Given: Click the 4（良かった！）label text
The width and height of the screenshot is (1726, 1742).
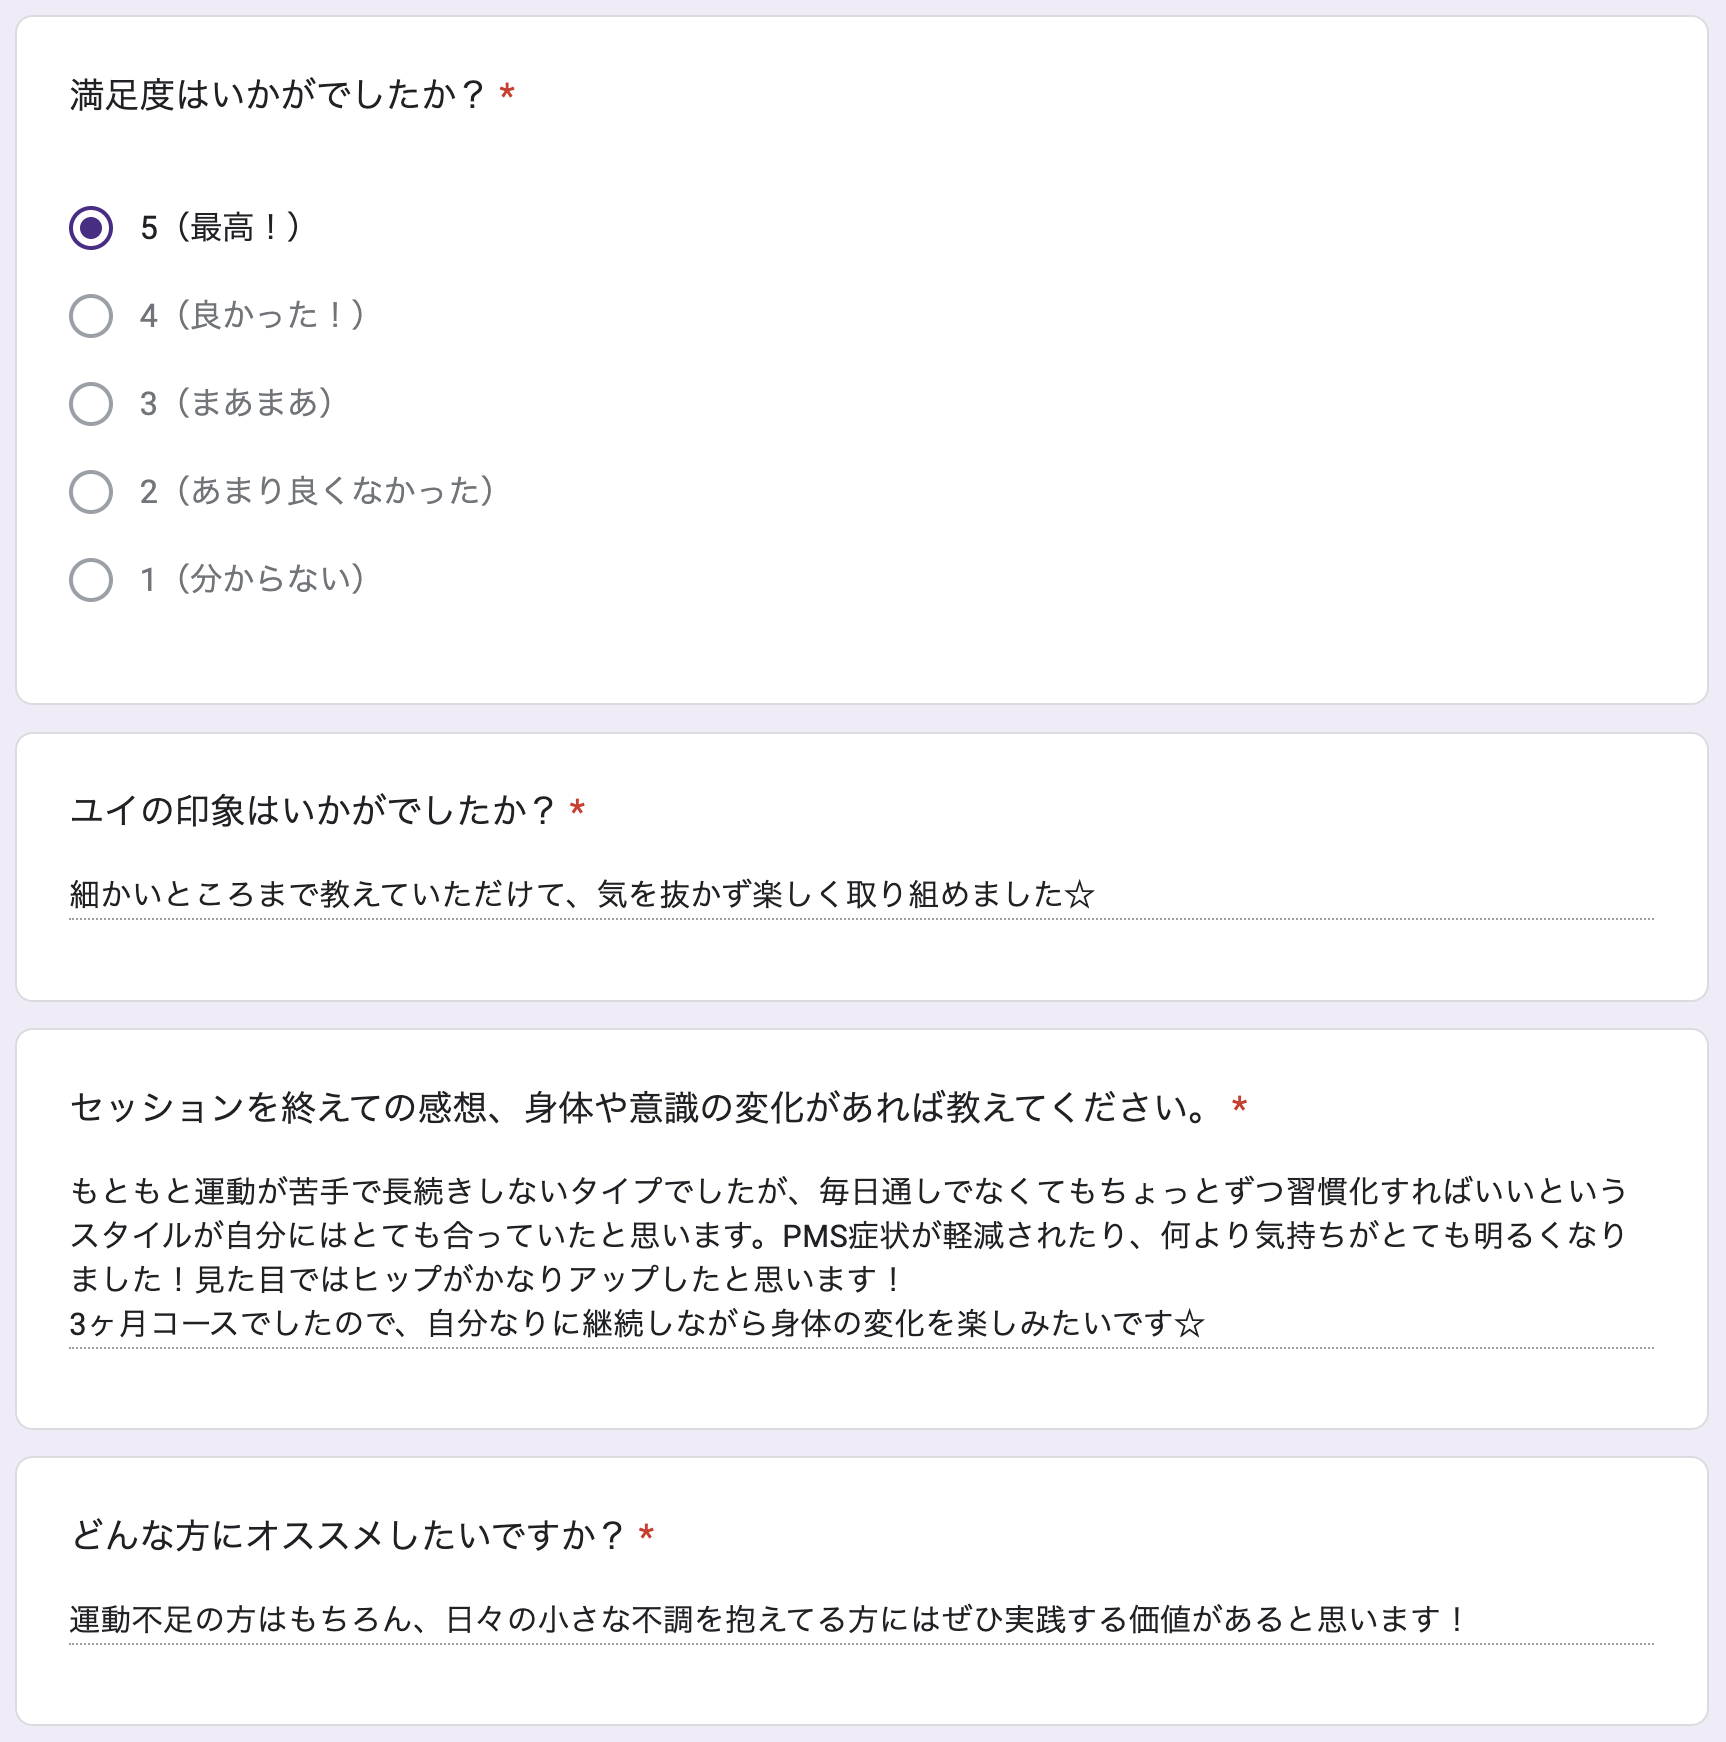Looking at the screenshot, I should (x=252, y=316).
